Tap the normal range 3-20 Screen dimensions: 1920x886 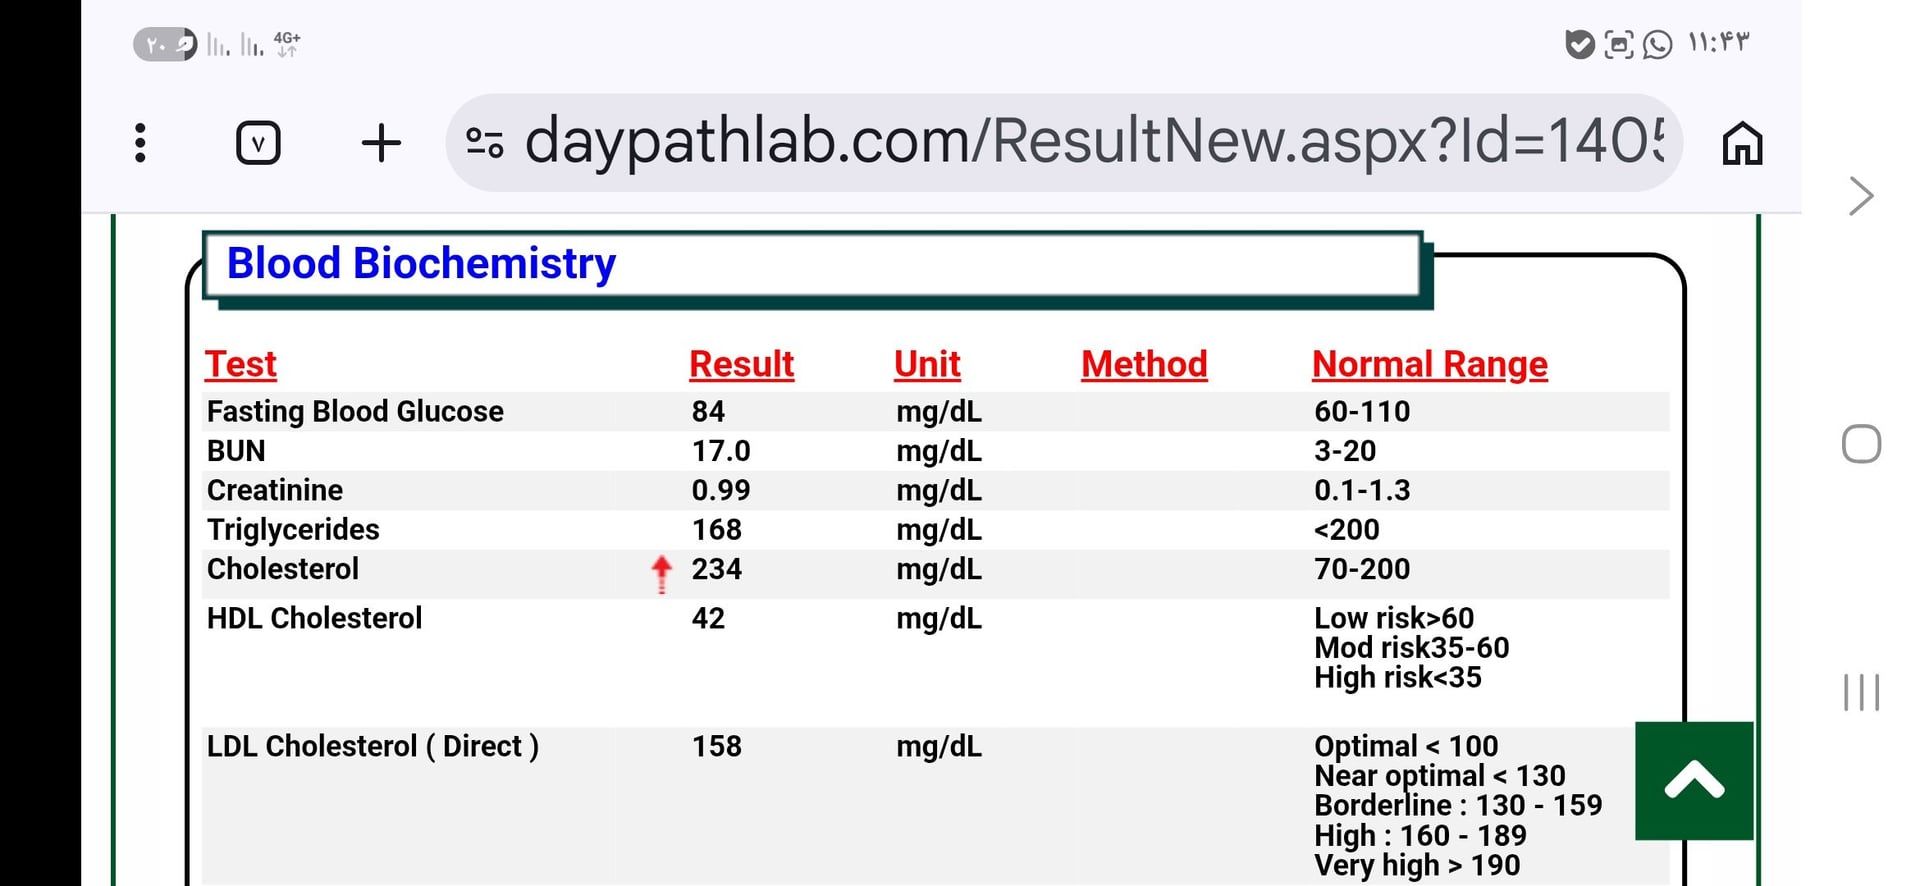point(1345,451)
